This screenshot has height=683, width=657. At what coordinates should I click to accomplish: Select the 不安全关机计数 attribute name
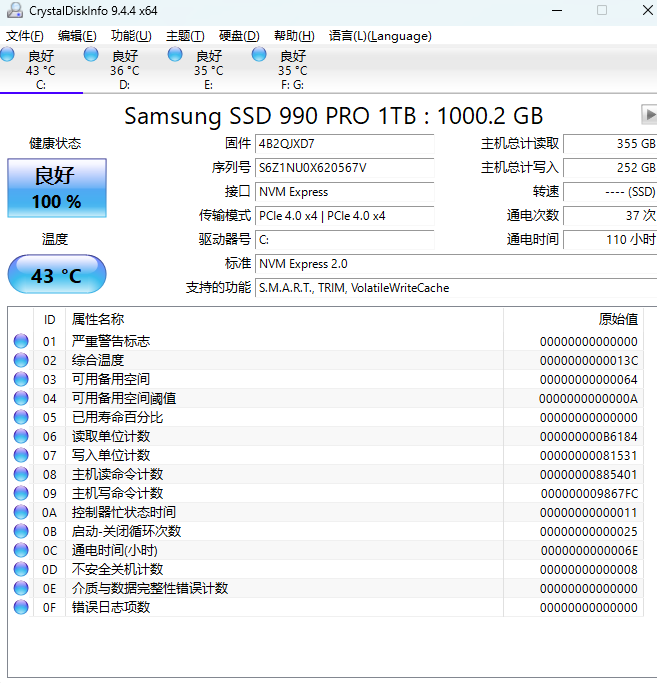pyautogui.click(x=118, y=569)
